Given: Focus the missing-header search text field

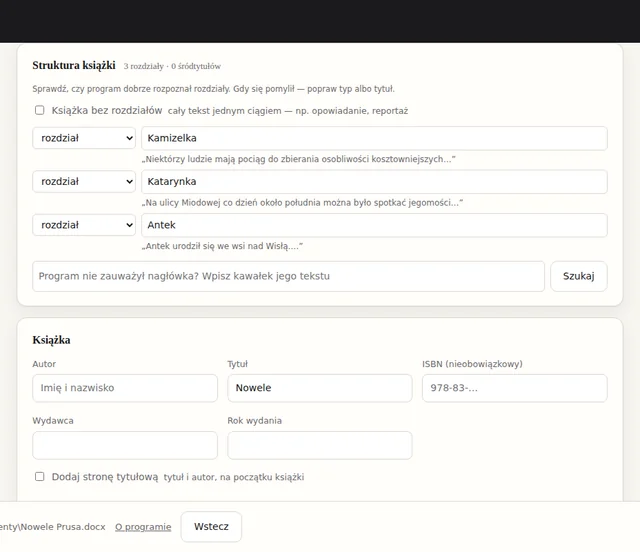Looking at the screenshot, I should [x=289, y=276].
